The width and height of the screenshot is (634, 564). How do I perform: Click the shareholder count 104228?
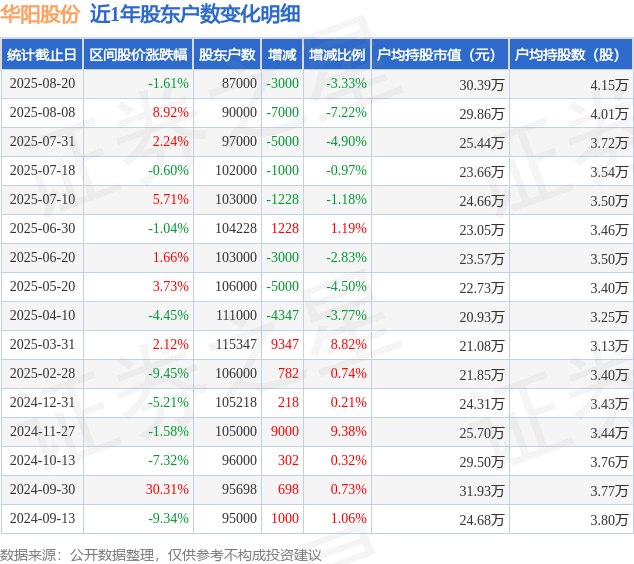coord(236,228)
